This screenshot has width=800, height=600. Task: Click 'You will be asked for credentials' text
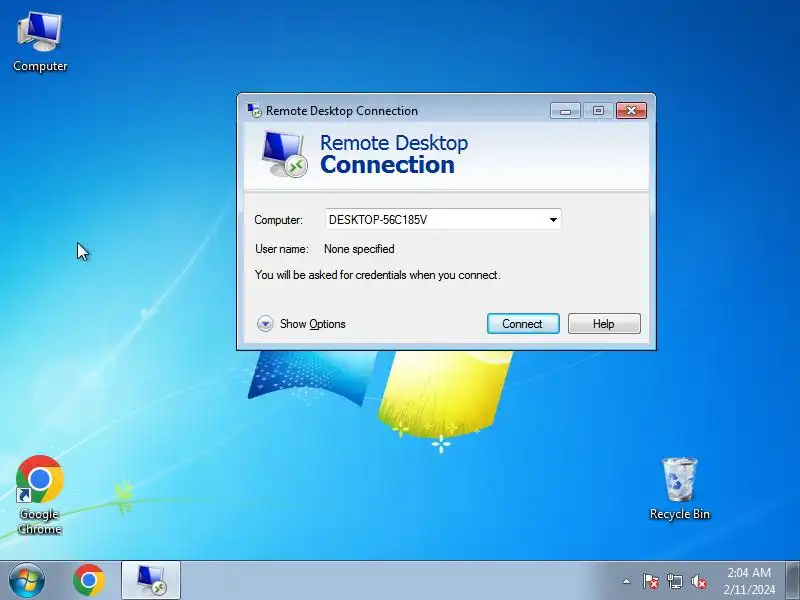(x=378, y=275)
